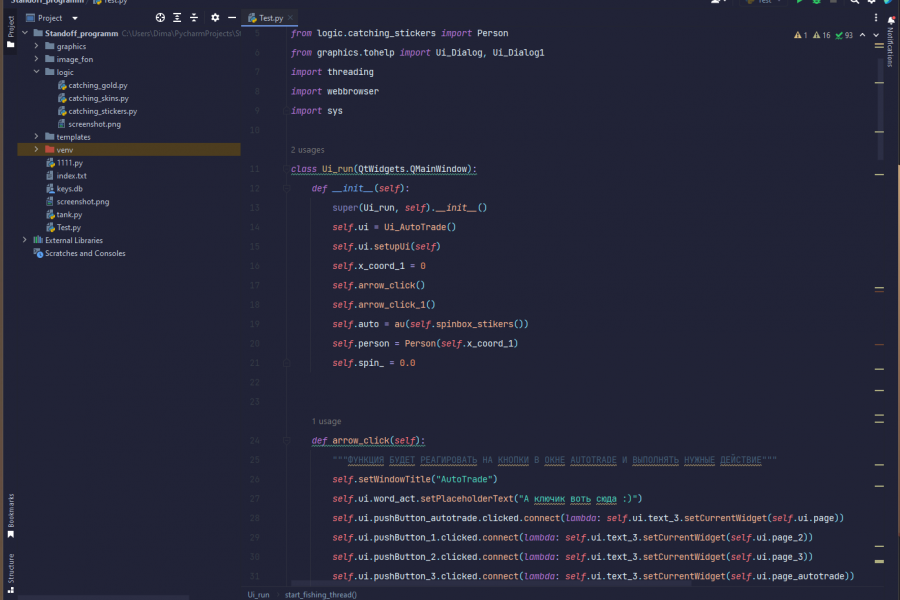Screen dimensions: 900x600
Task: Go to previous highlighted error arrow
Action: tap(862, 35)
